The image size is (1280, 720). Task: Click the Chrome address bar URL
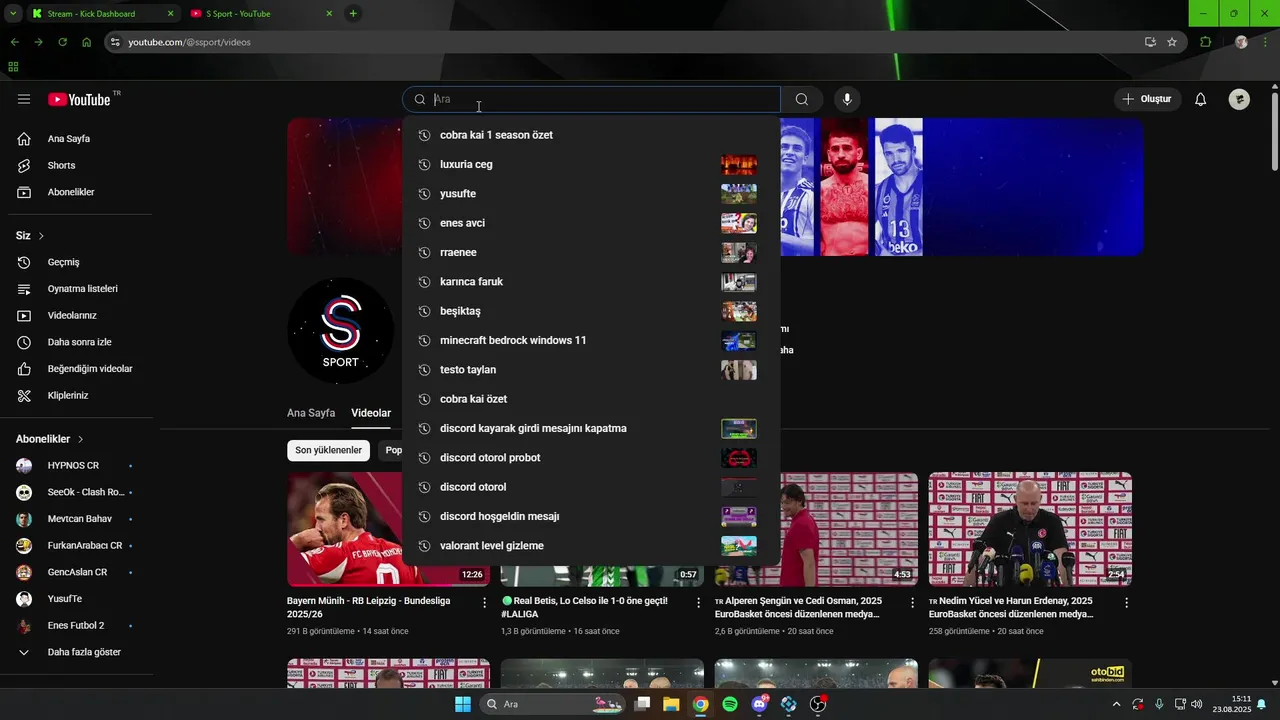click(190, 42)
